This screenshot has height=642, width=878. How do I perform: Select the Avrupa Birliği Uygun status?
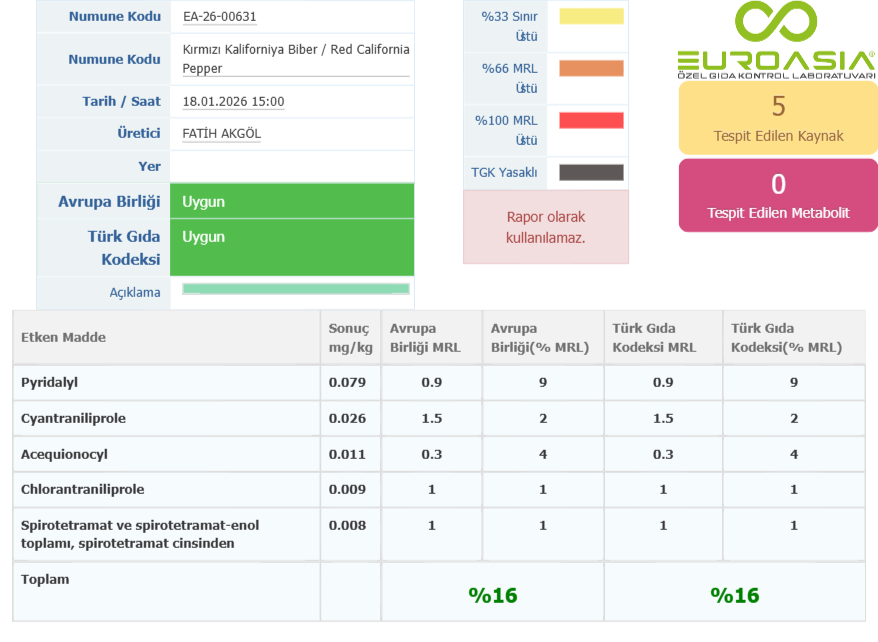tap(291, 202)
